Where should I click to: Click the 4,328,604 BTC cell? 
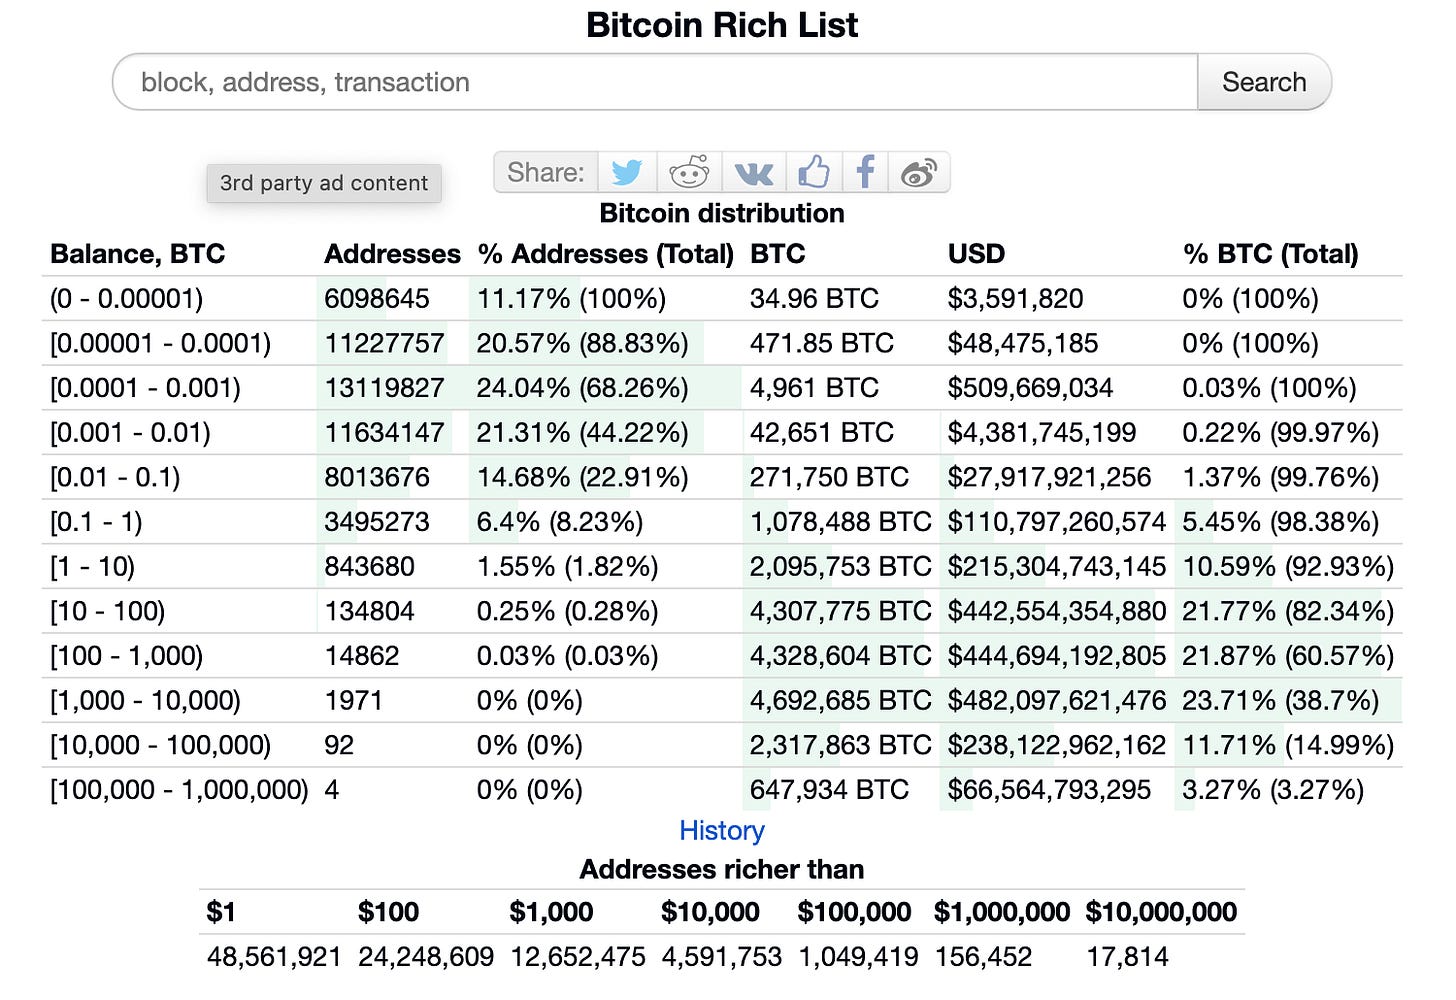point(840,656)
